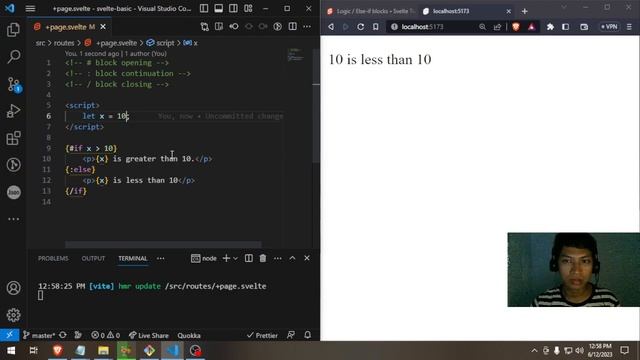Viewport: 640px width, 360px height.
Task: Open errors and warnings status item
Action: 105,336
